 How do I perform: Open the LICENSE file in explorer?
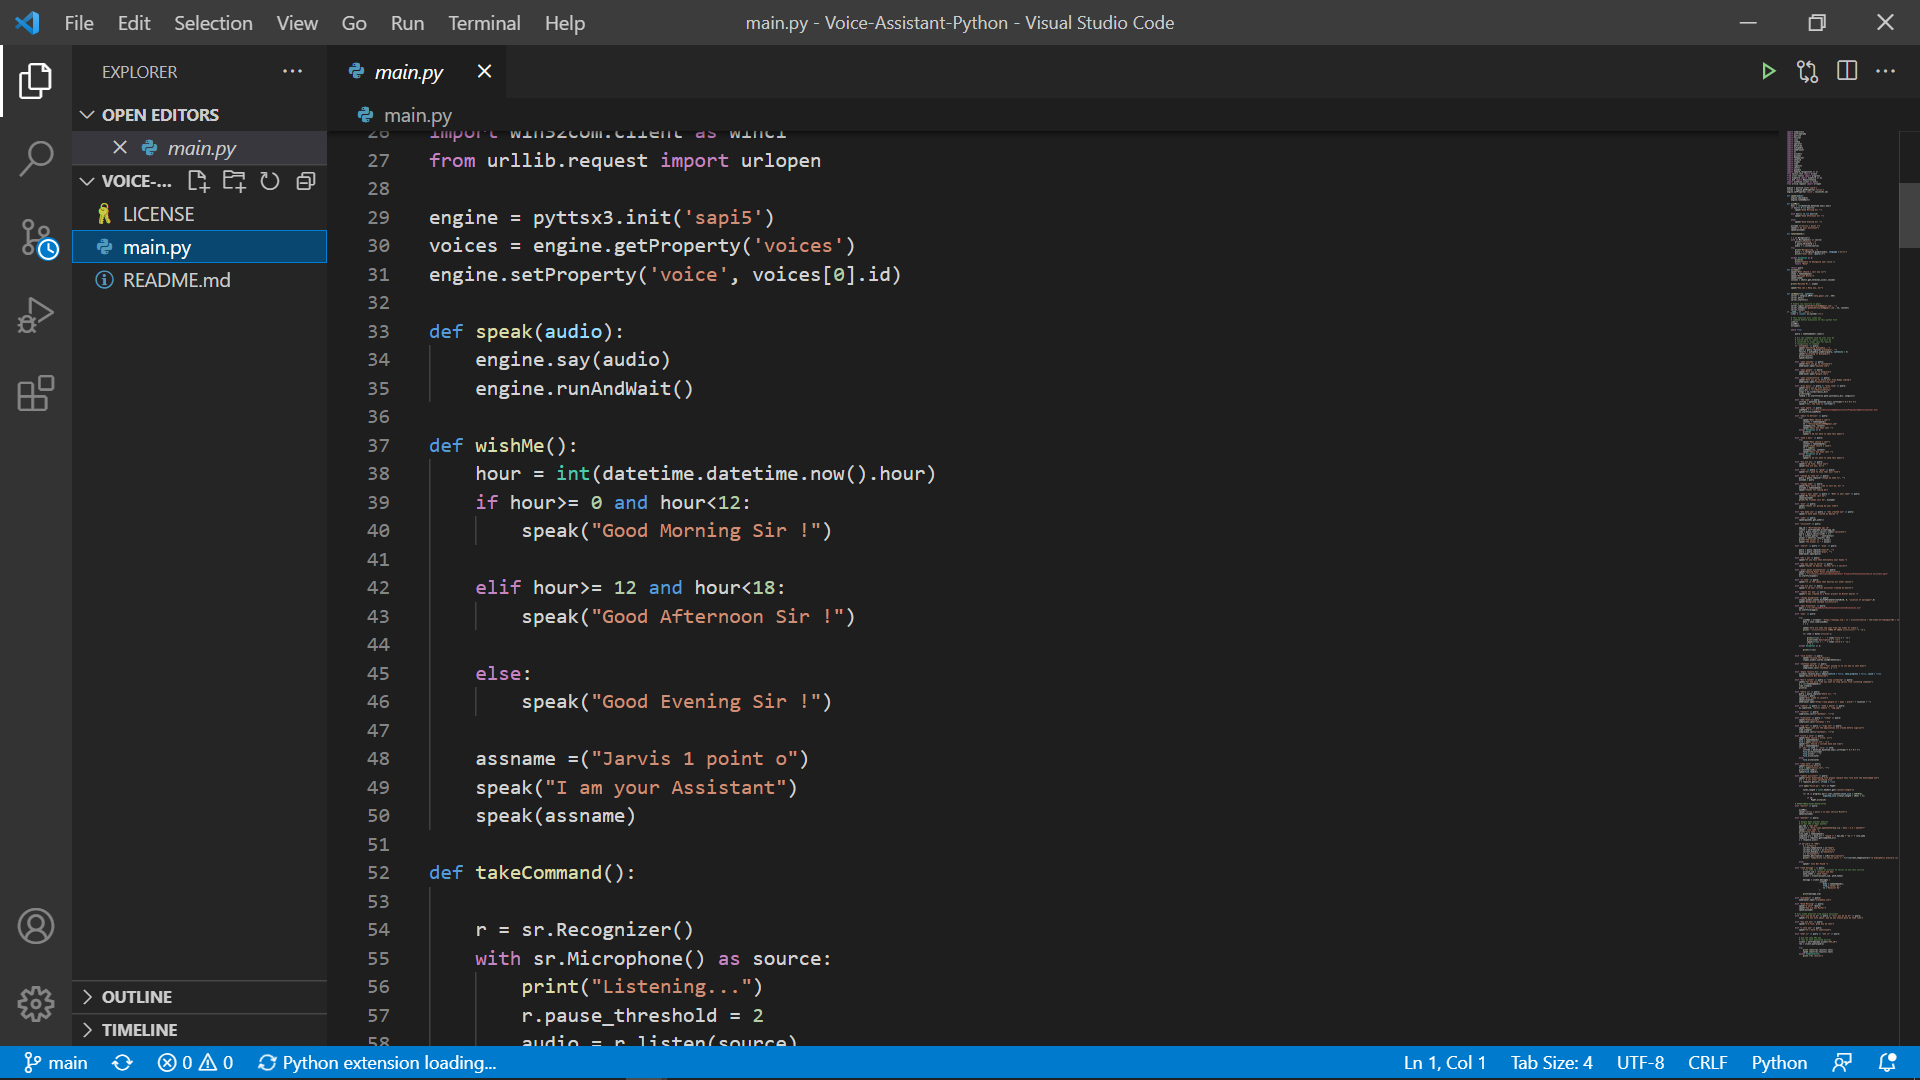pos(200,214)
